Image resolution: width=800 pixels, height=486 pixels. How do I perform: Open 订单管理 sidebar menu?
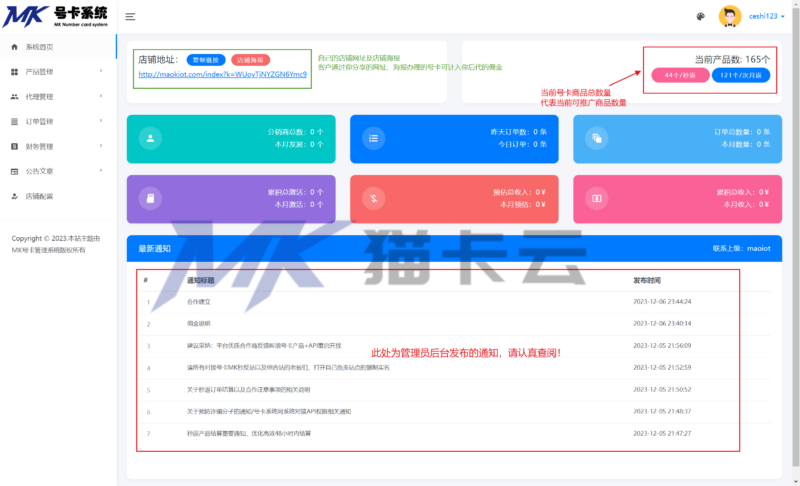pyautogui.click(x=58, y=121)
